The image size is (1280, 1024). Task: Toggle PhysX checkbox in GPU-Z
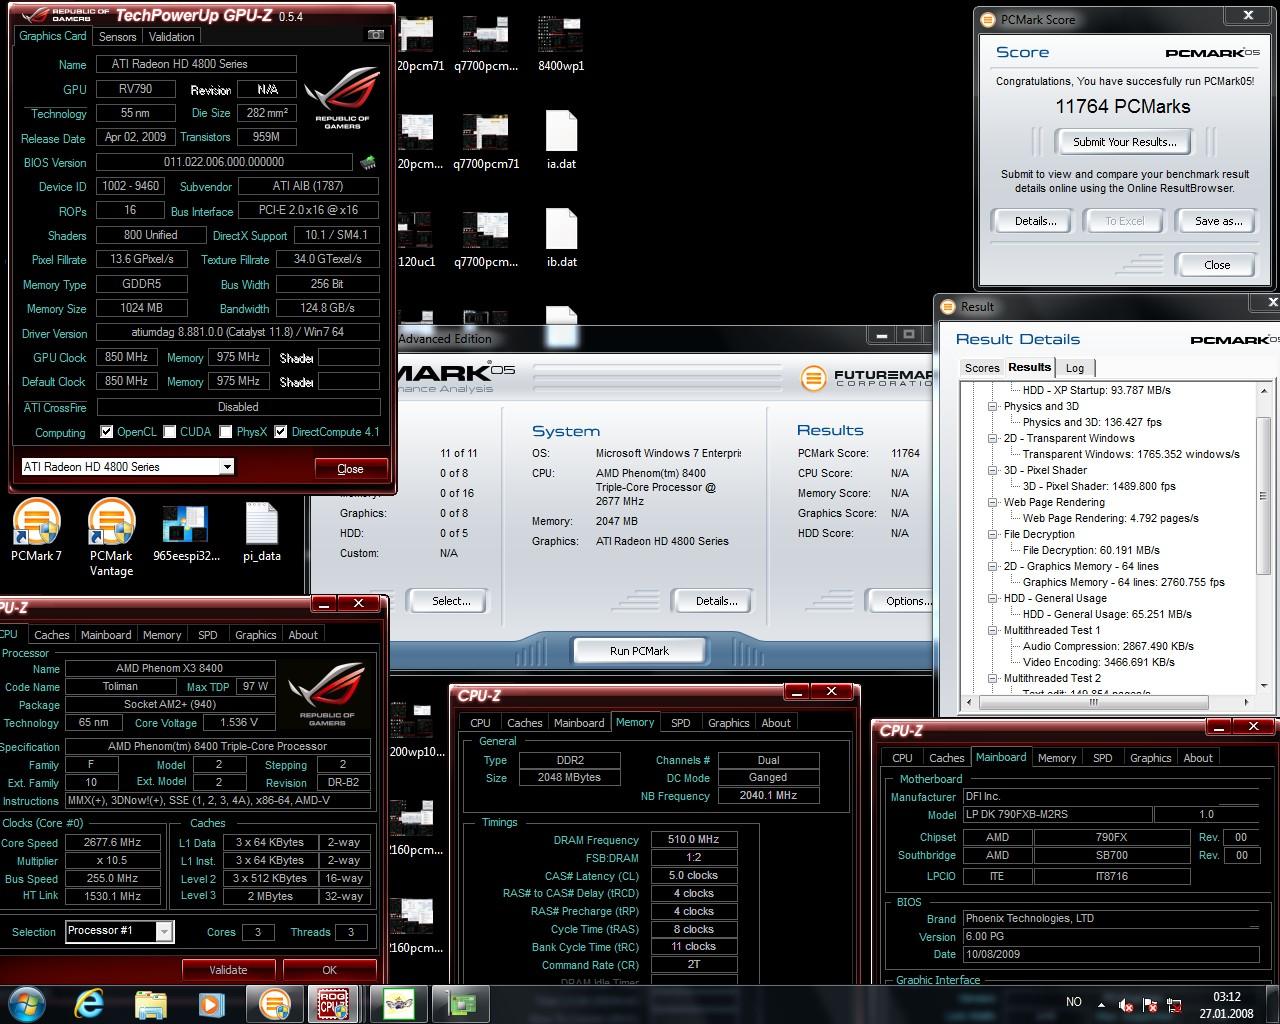(226, 432)
